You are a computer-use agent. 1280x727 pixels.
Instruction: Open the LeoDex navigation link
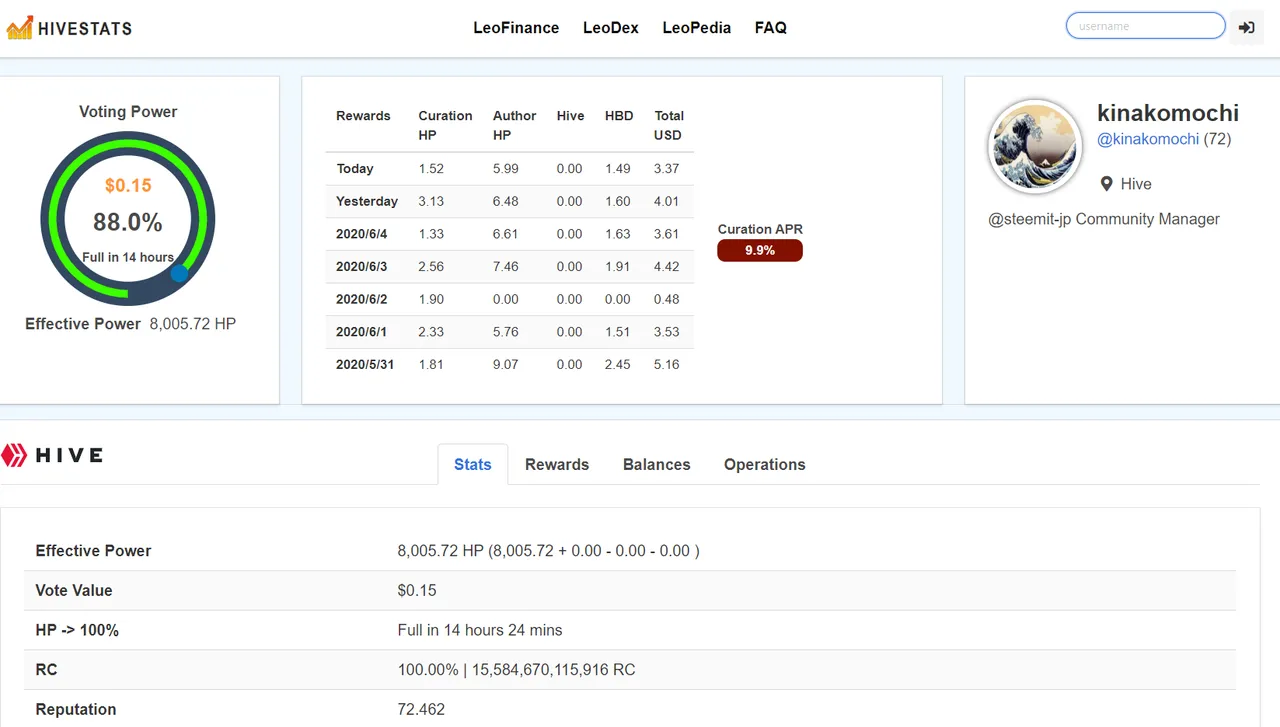point(611,28)
